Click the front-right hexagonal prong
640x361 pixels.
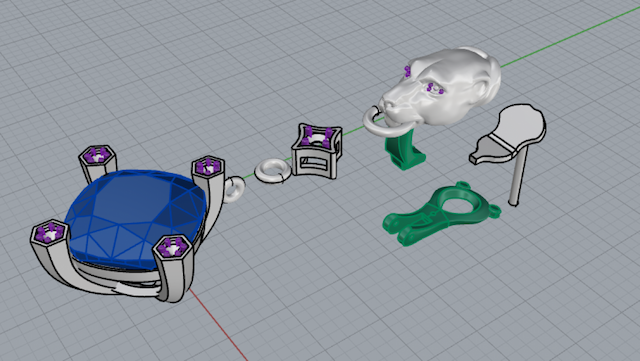click(x=172, y=247)
